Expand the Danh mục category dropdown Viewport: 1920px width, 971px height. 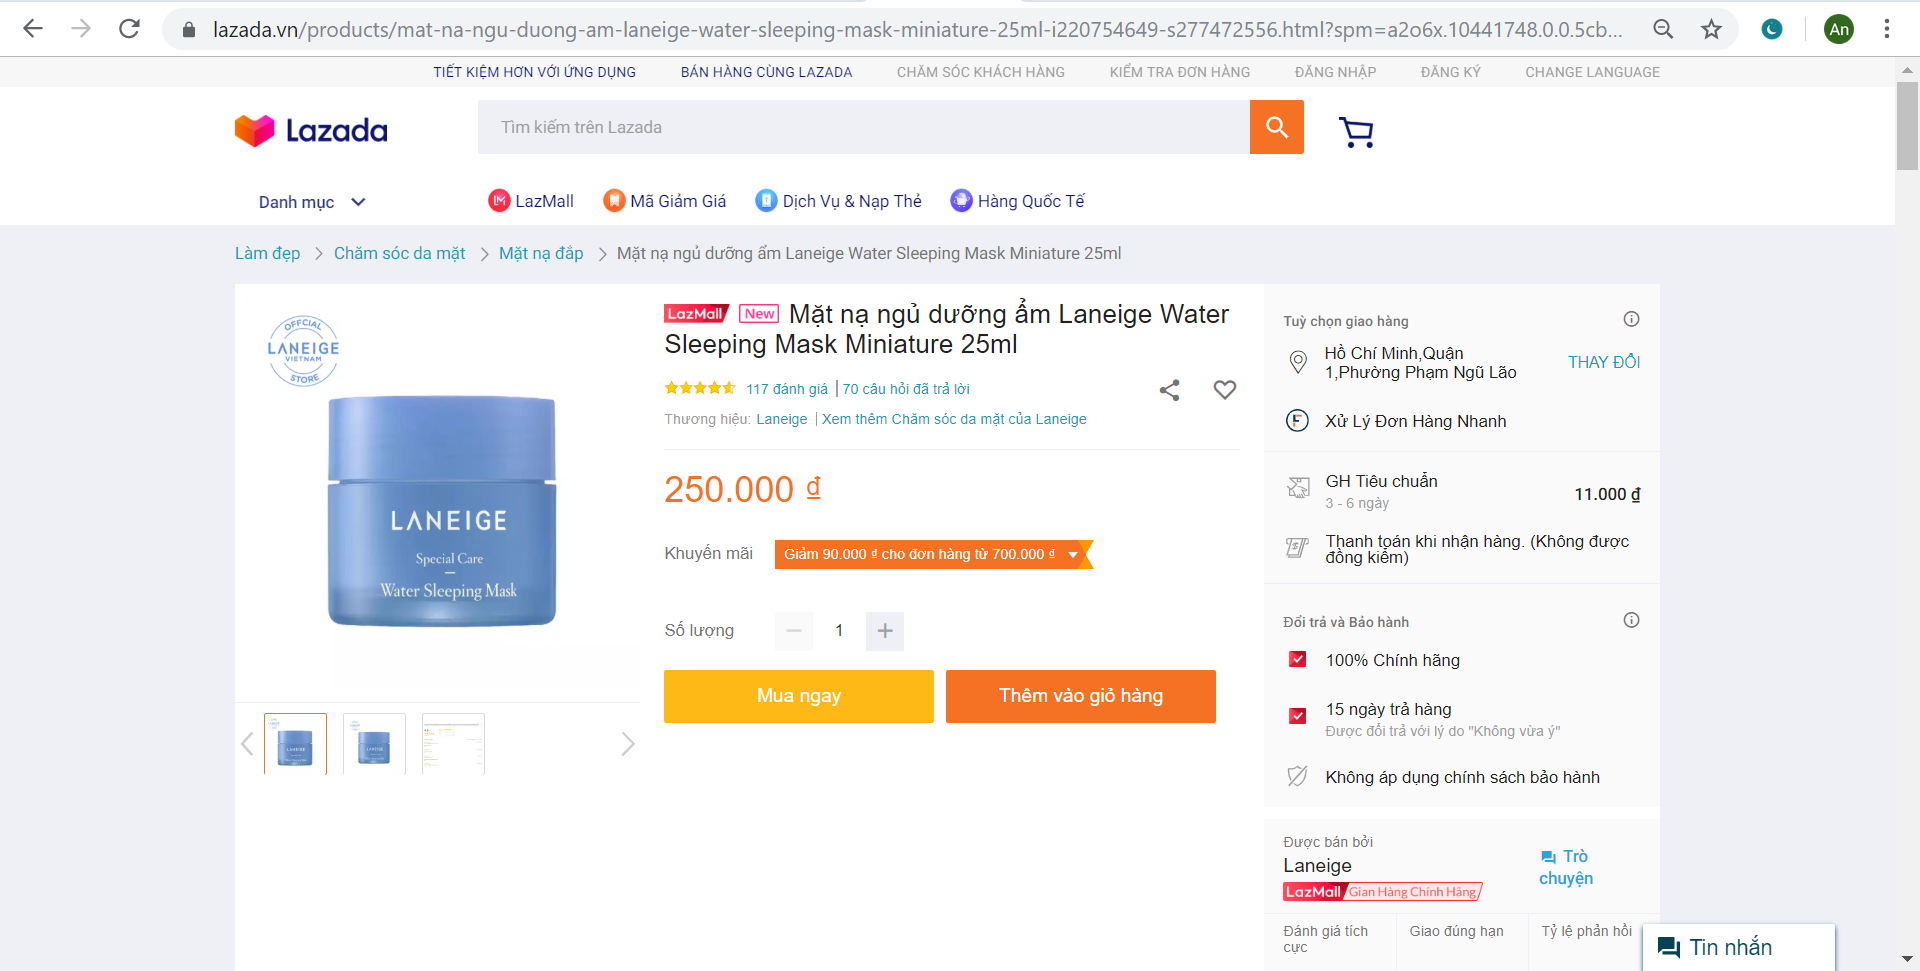point(312,202)
